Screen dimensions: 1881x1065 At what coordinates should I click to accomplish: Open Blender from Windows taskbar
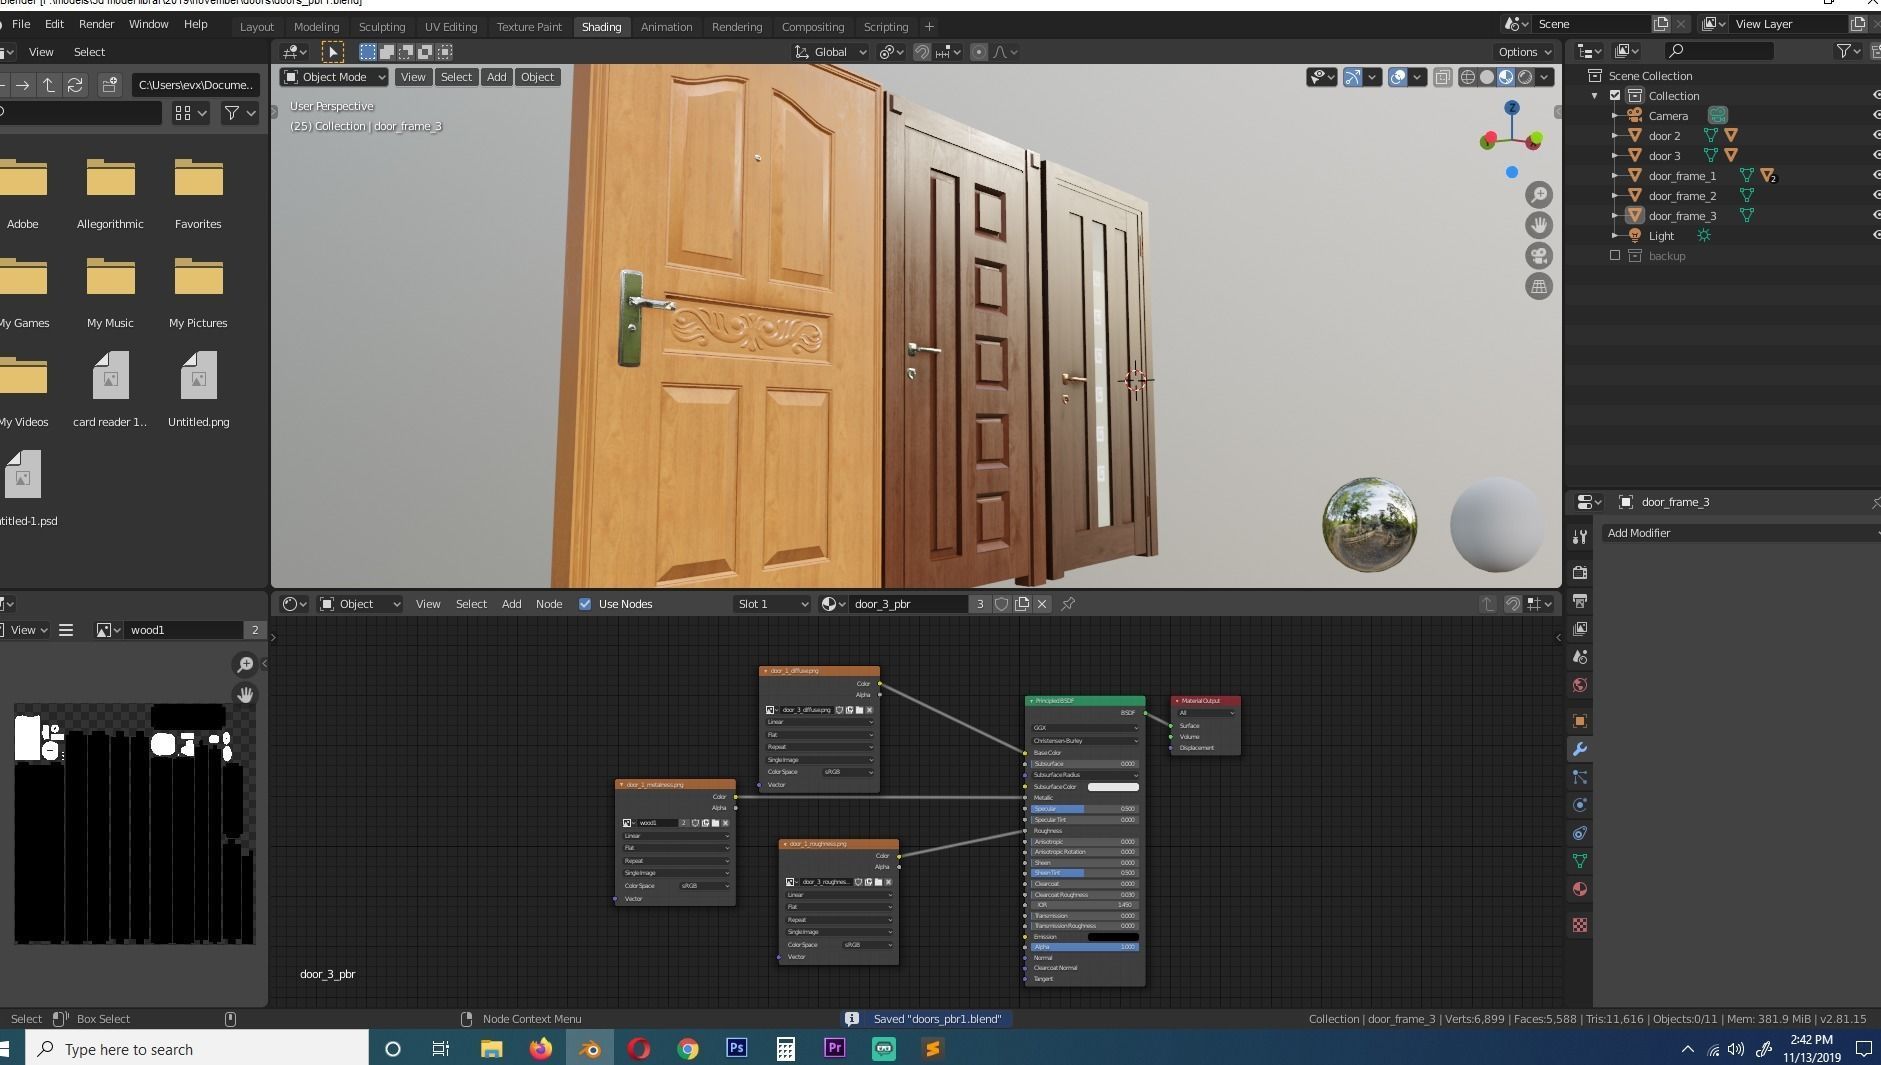click(590, 1049)
